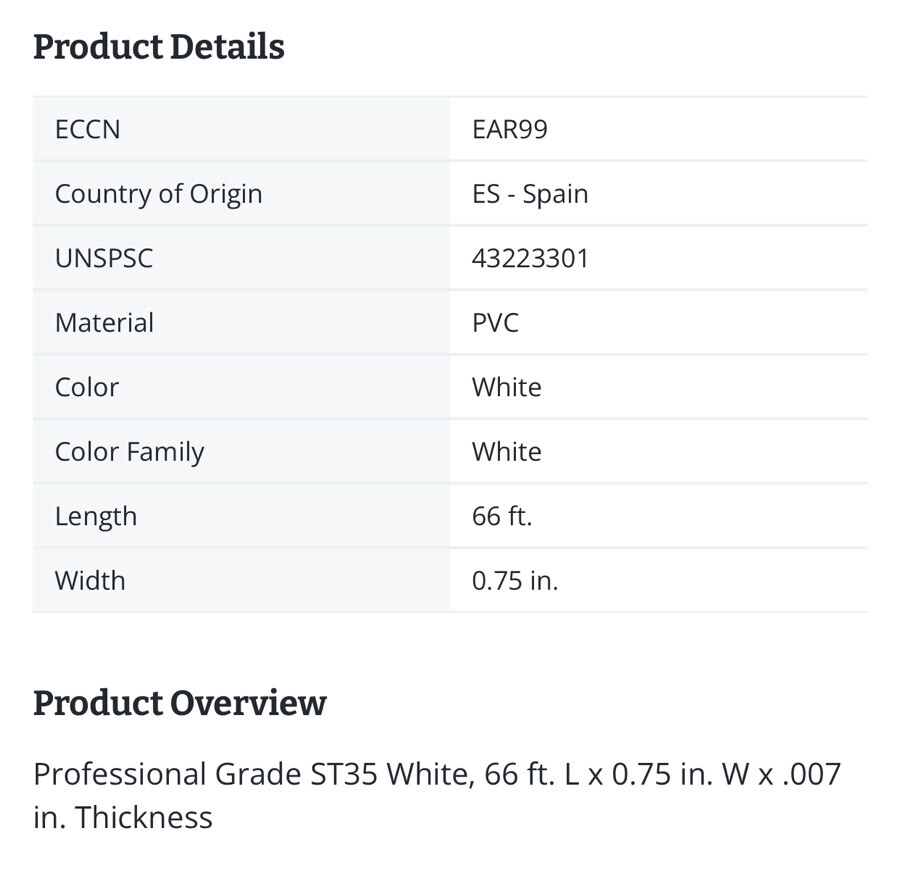The image size is (899, 884).
Task: Select the White value in Color row
Action: pos(507,387)
